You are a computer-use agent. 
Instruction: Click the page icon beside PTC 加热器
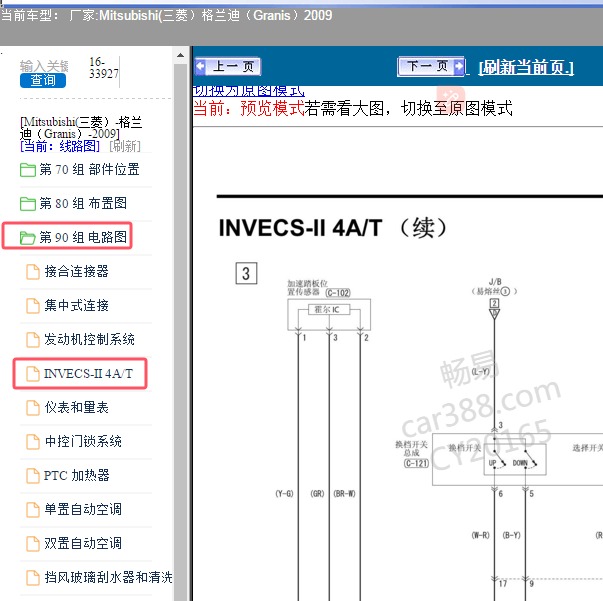pyautogui.click(x=33, y=476)
